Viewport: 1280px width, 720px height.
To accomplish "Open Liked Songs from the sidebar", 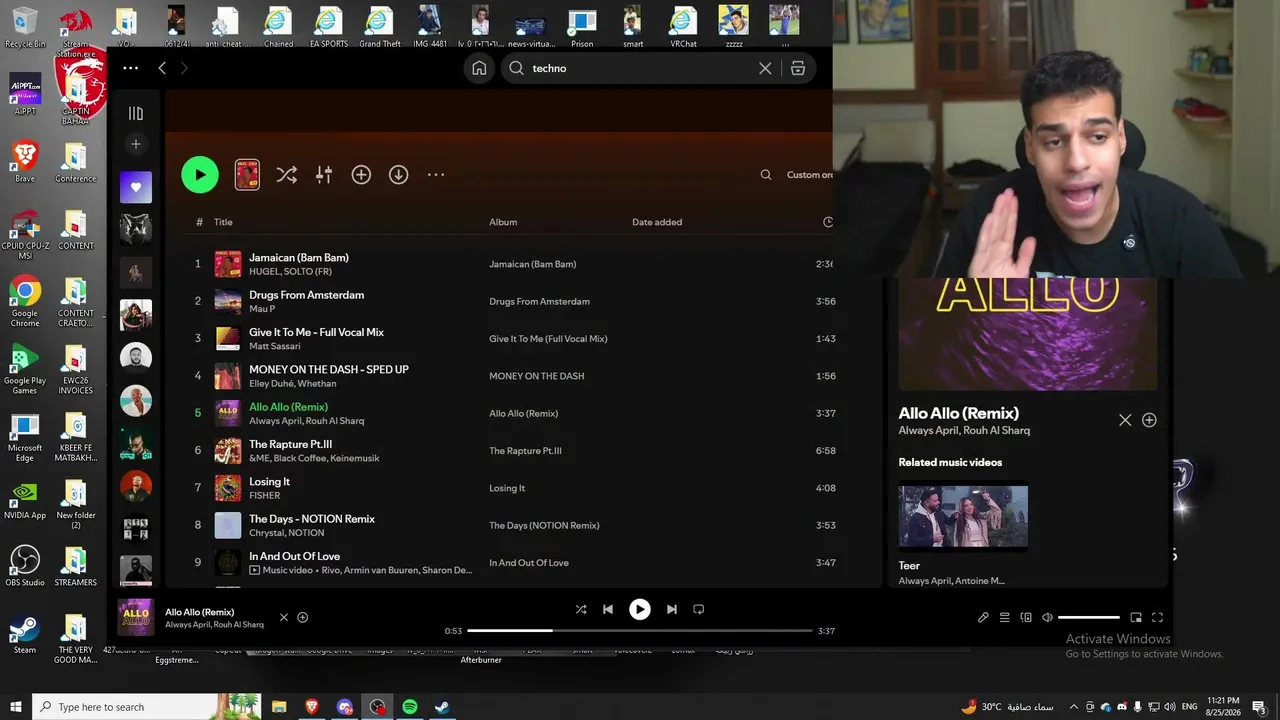I will (136, 187).
